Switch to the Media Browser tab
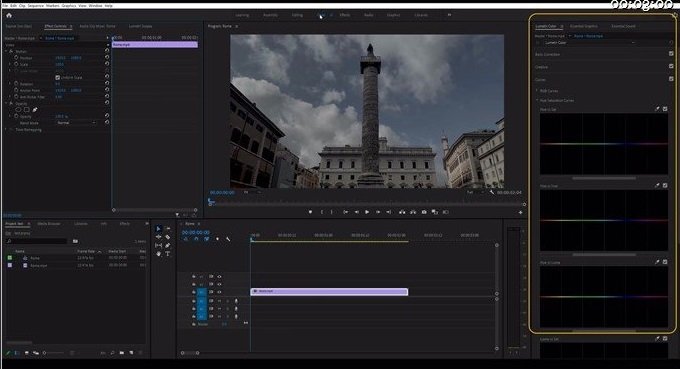Image resolution: width=680 pixels, height=369 pixels. pyautogui.click(x=49, y=224)
